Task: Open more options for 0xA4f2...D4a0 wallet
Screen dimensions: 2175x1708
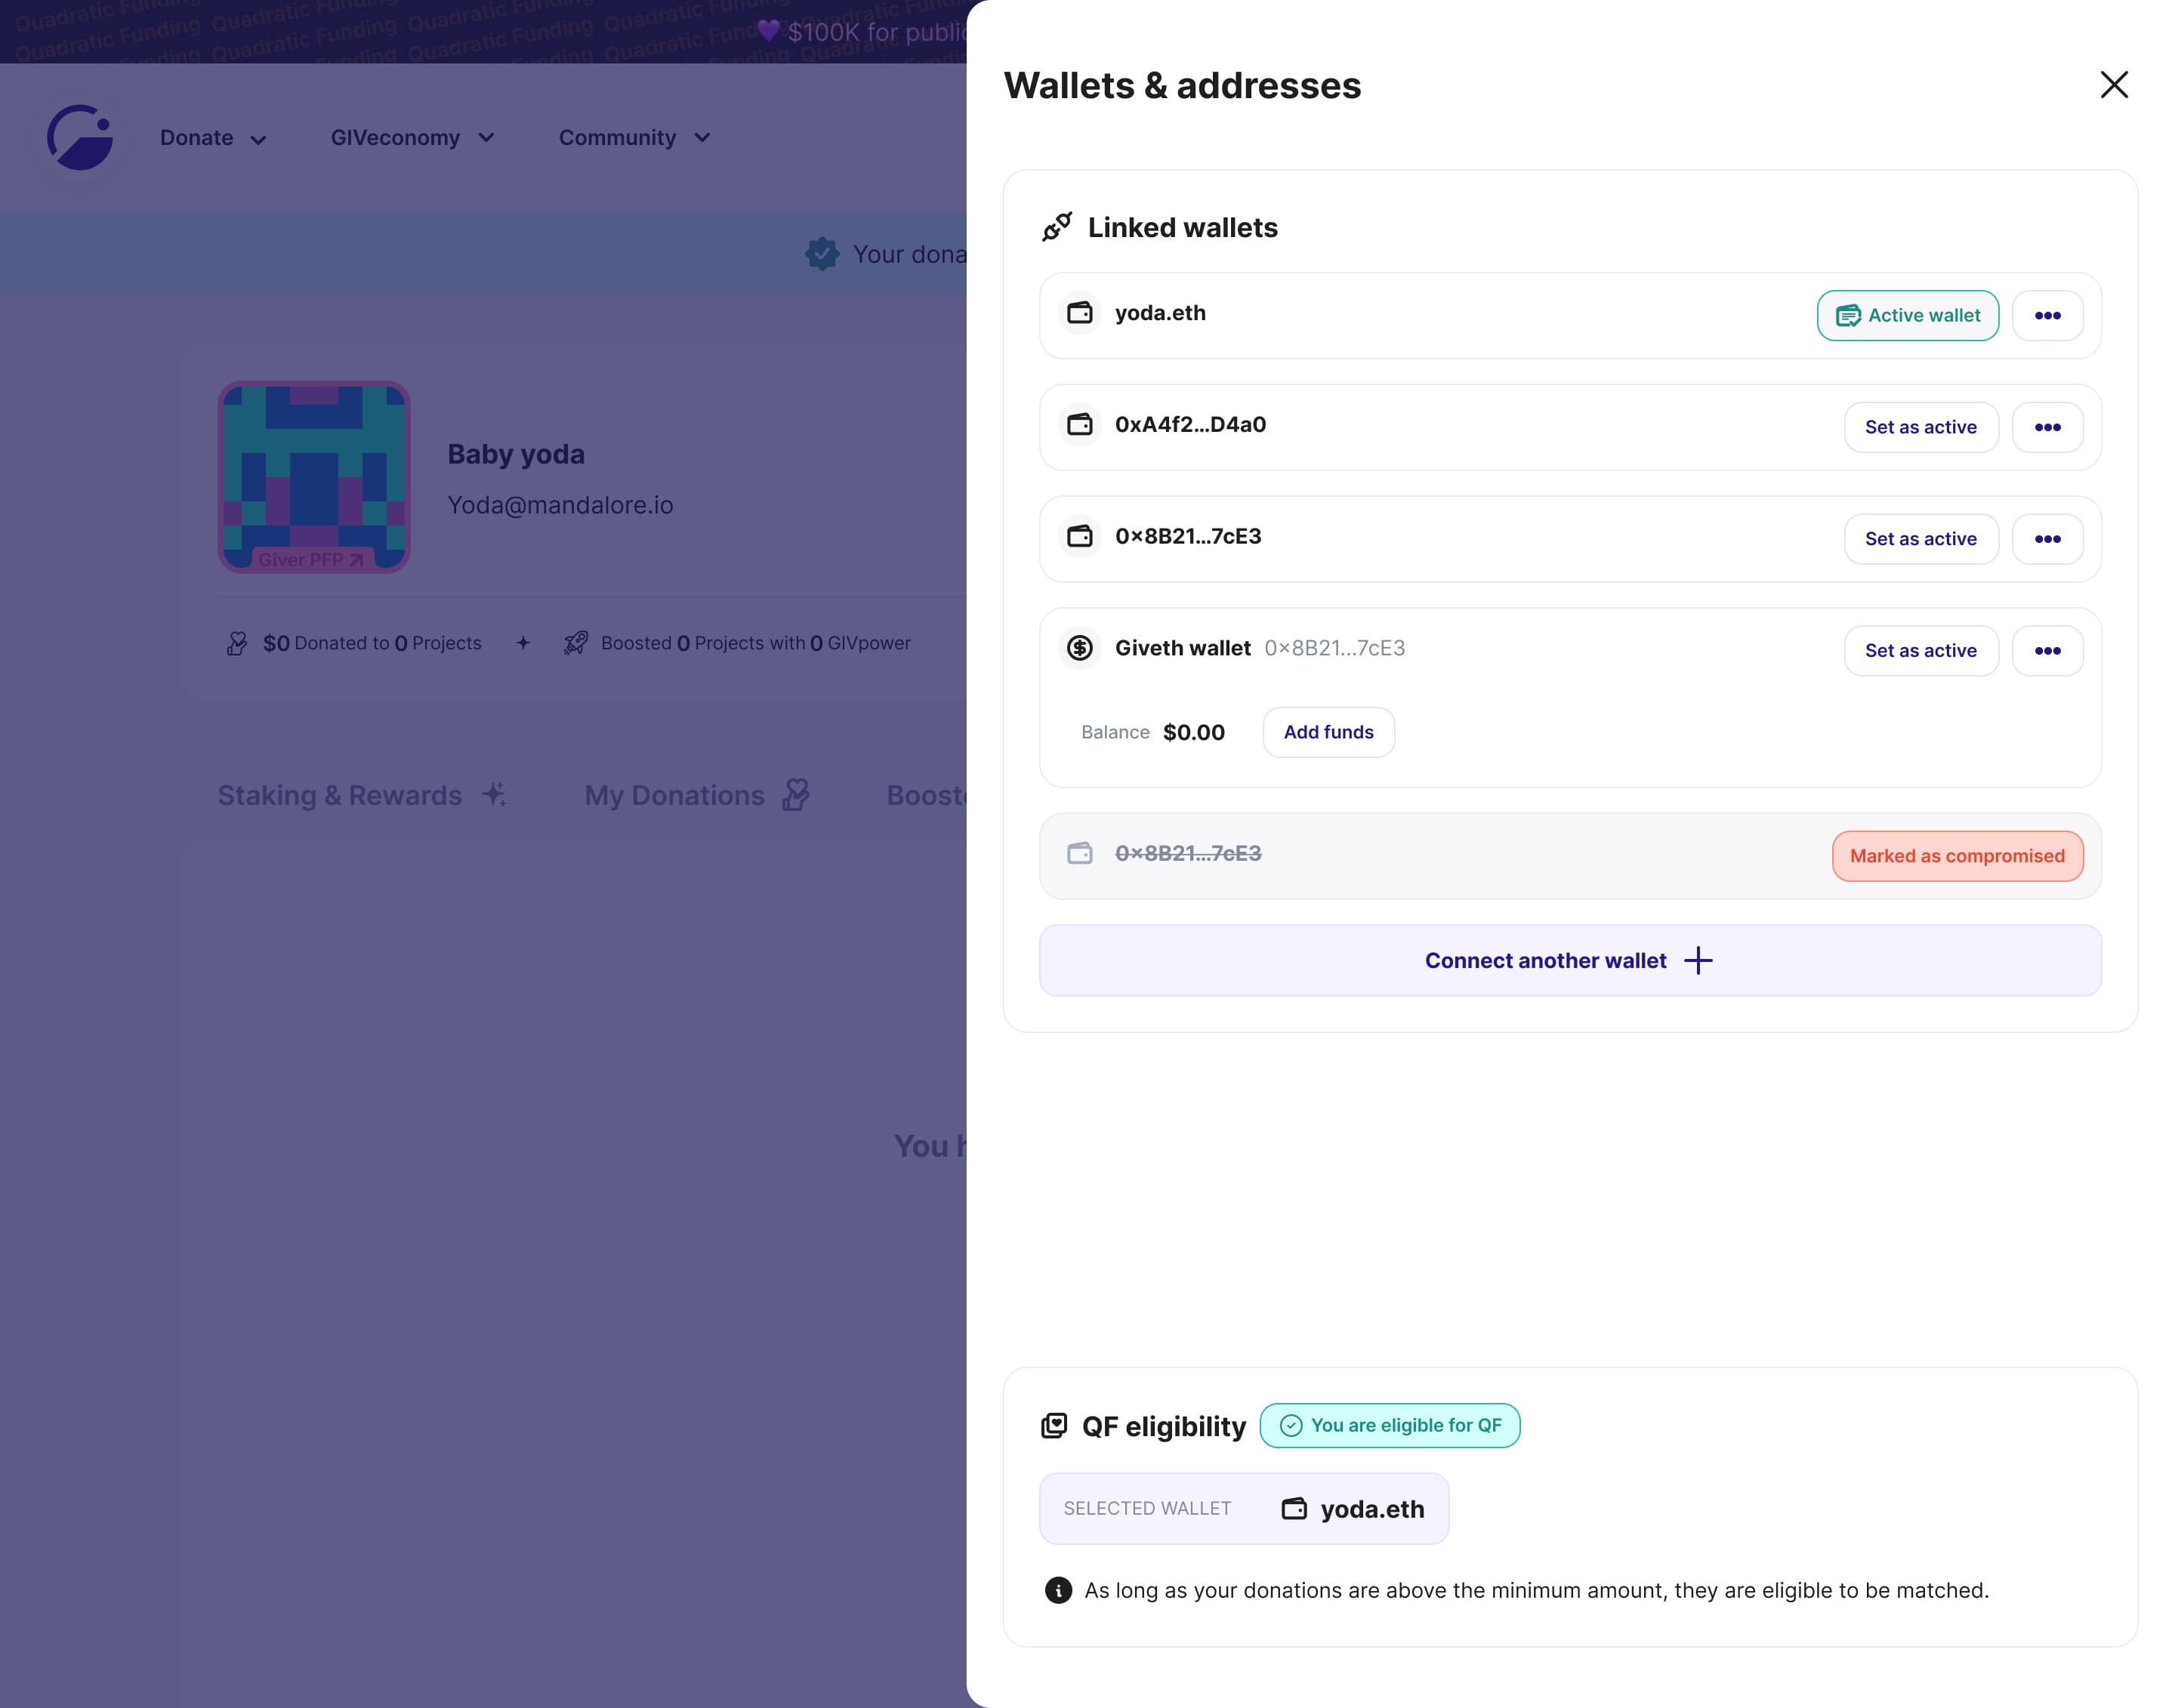Action: click(2047, 427)
